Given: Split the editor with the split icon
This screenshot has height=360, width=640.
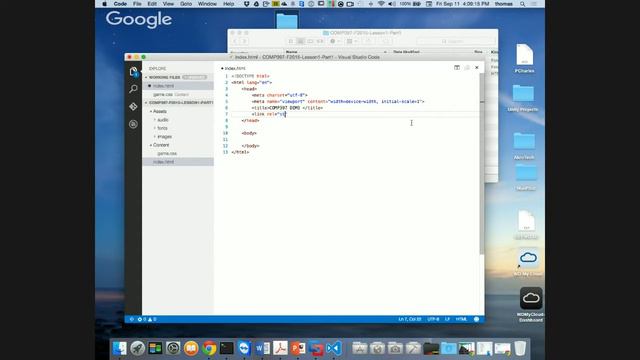Looking at the screenshot, I should click(457, 67).
